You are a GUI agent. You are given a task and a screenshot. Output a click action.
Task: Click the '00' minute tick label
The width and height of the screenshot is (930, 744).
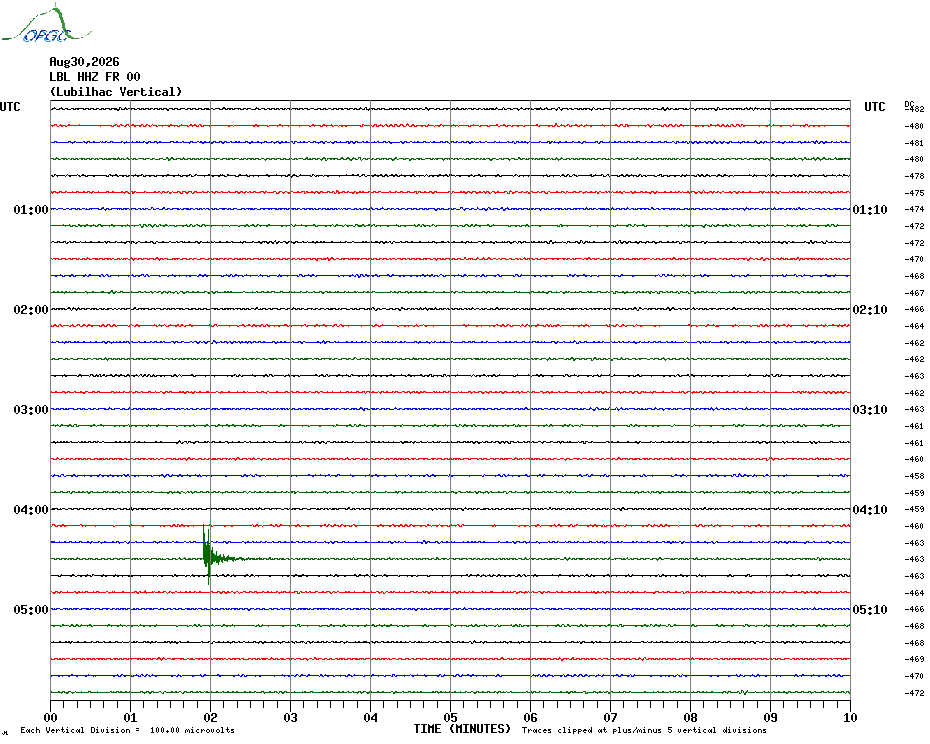tap(50, 718)
